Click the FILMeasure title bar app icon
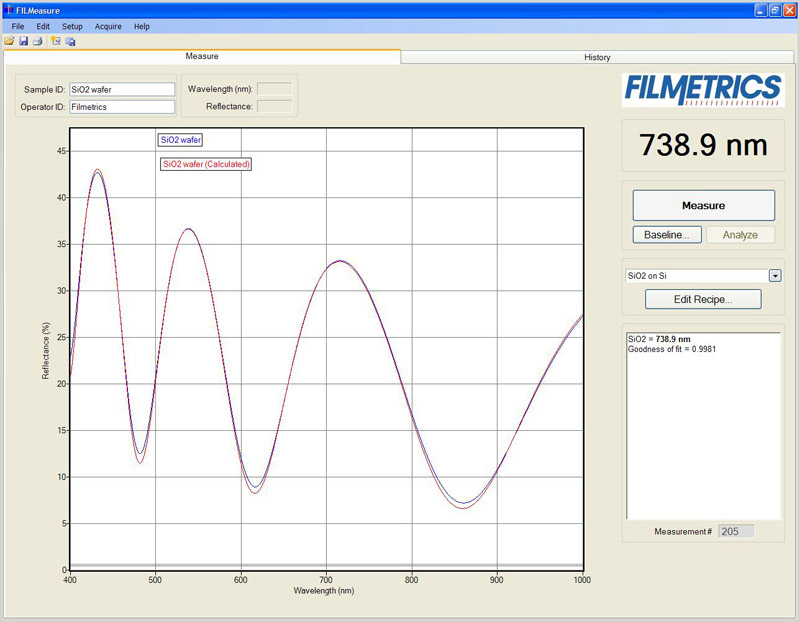Screen dimensions: 800x622 click(x=9, y=8)
